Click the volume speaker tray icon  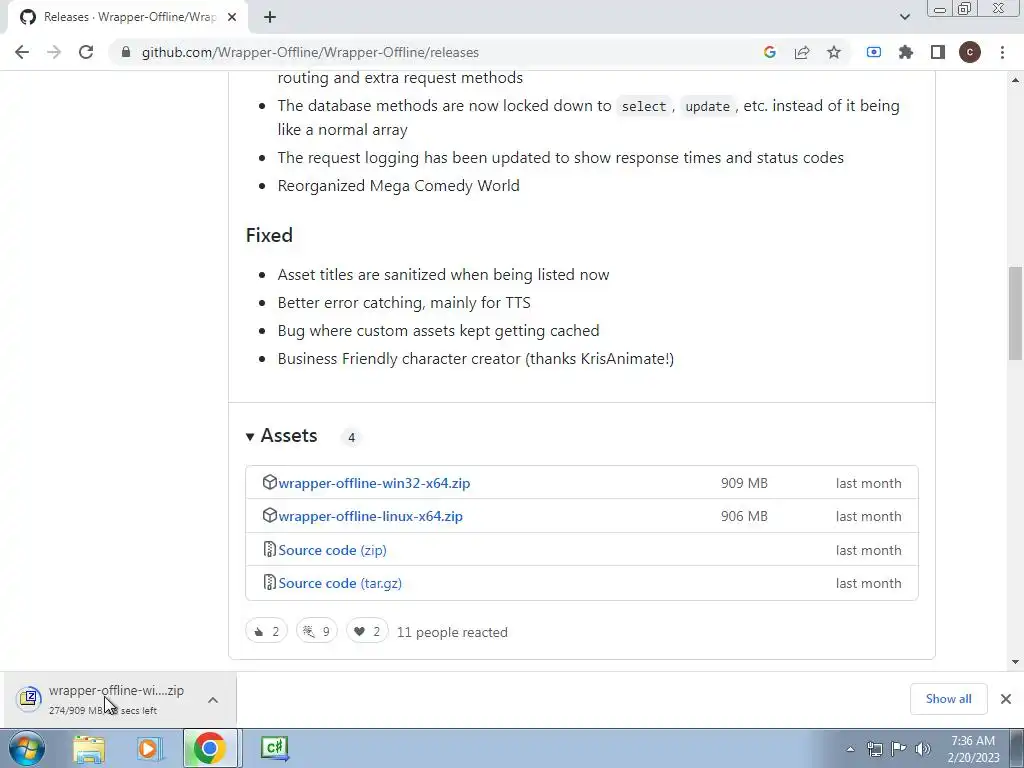(x=923, y=749)
